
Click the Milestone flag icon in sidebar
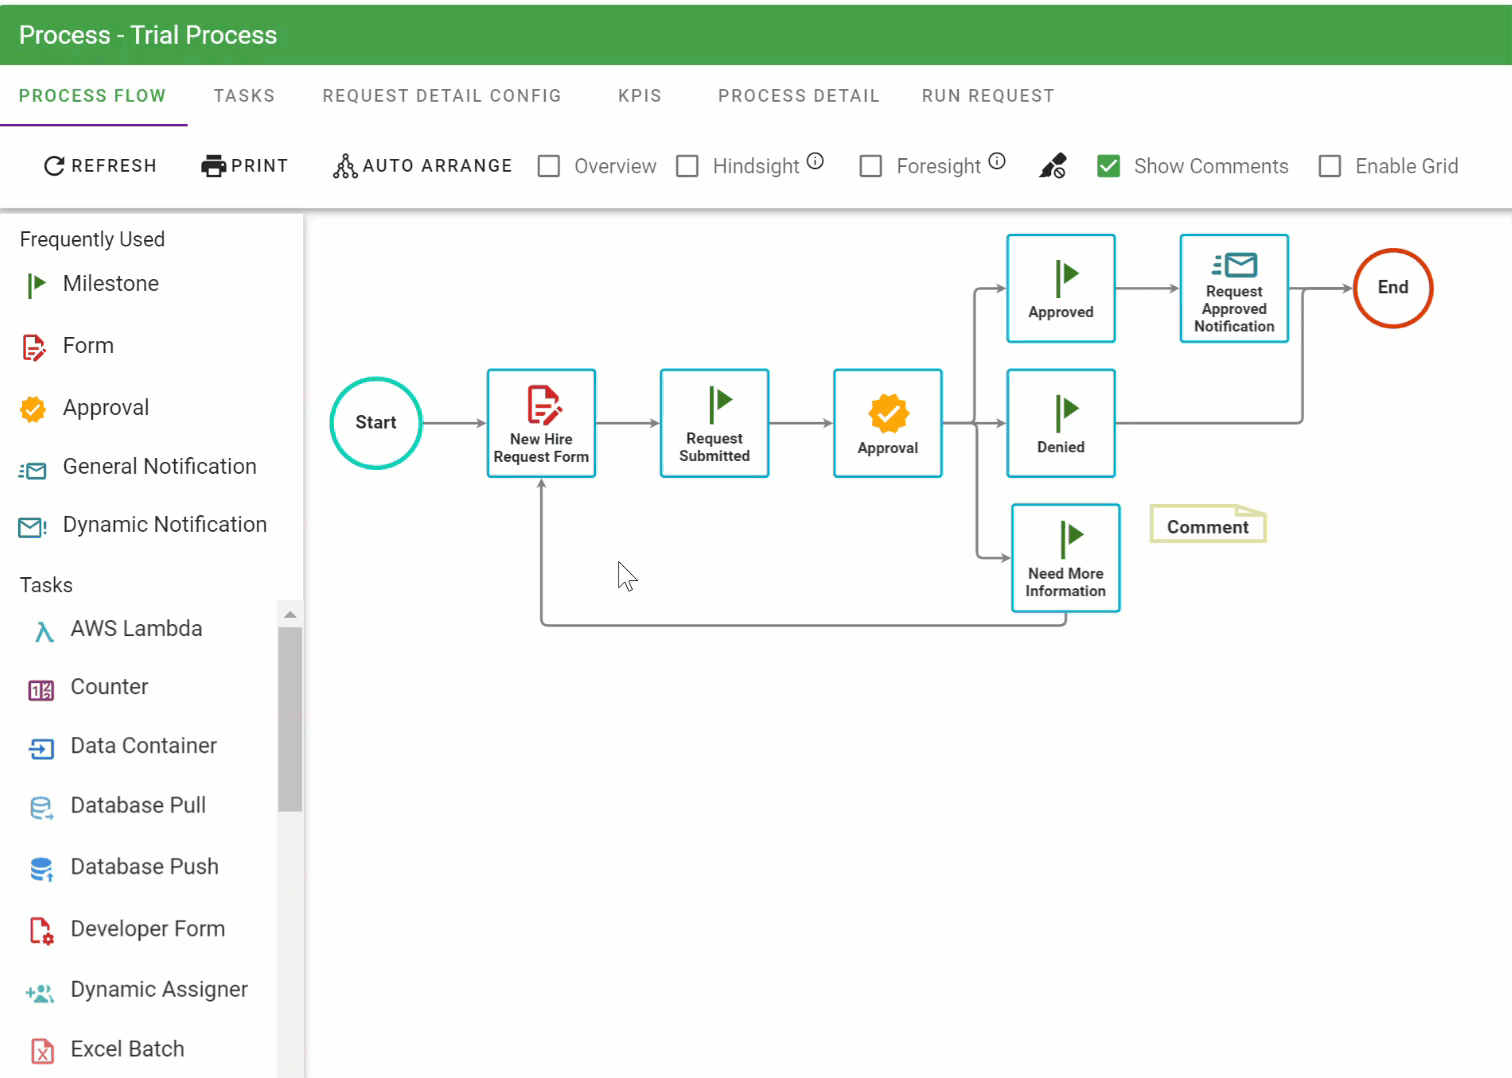(x=36, y=285)
